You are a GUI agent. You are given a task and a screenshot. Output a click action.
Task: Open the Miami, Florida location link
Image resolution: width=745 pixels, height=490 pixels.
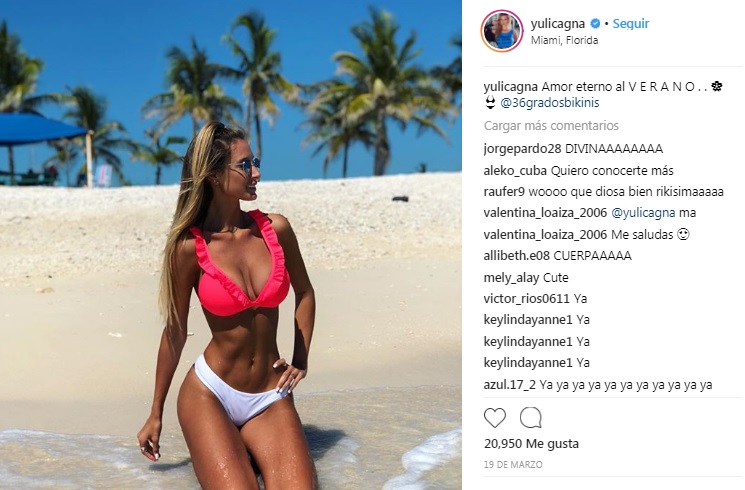point(564,40)
